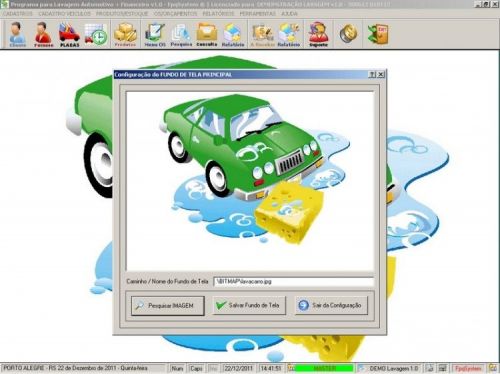Click the printer icon in status bar
The image size is (500, 374).
tap(429, 368)
